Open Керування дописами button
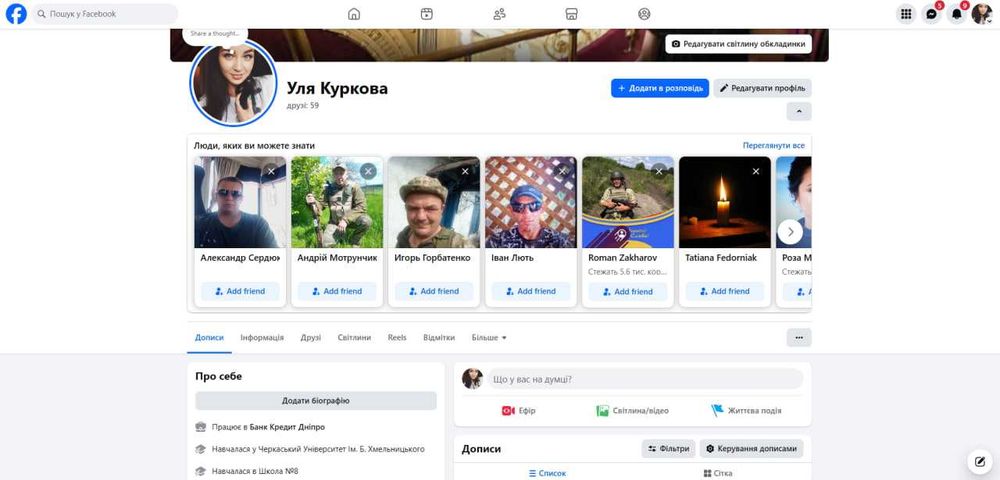1000x480 pixels. click(751, 449)
